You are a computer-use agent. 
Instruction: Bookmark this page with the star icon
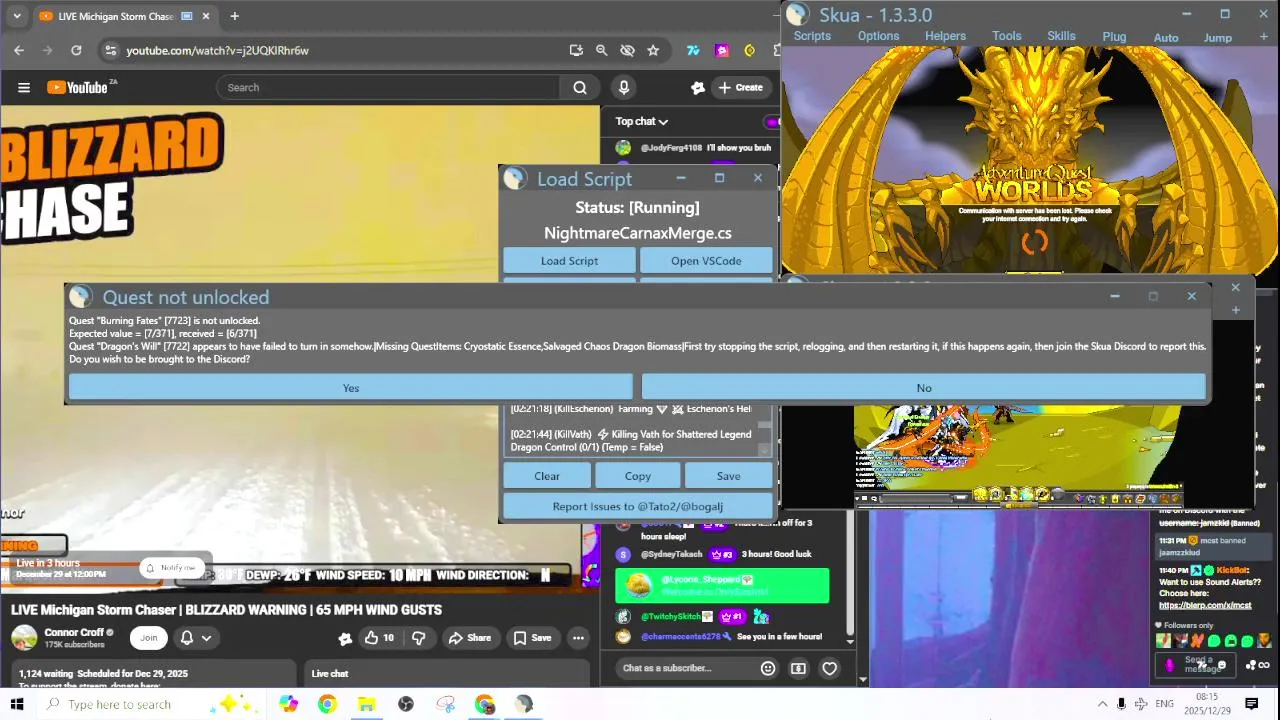[x=653, y=50]
